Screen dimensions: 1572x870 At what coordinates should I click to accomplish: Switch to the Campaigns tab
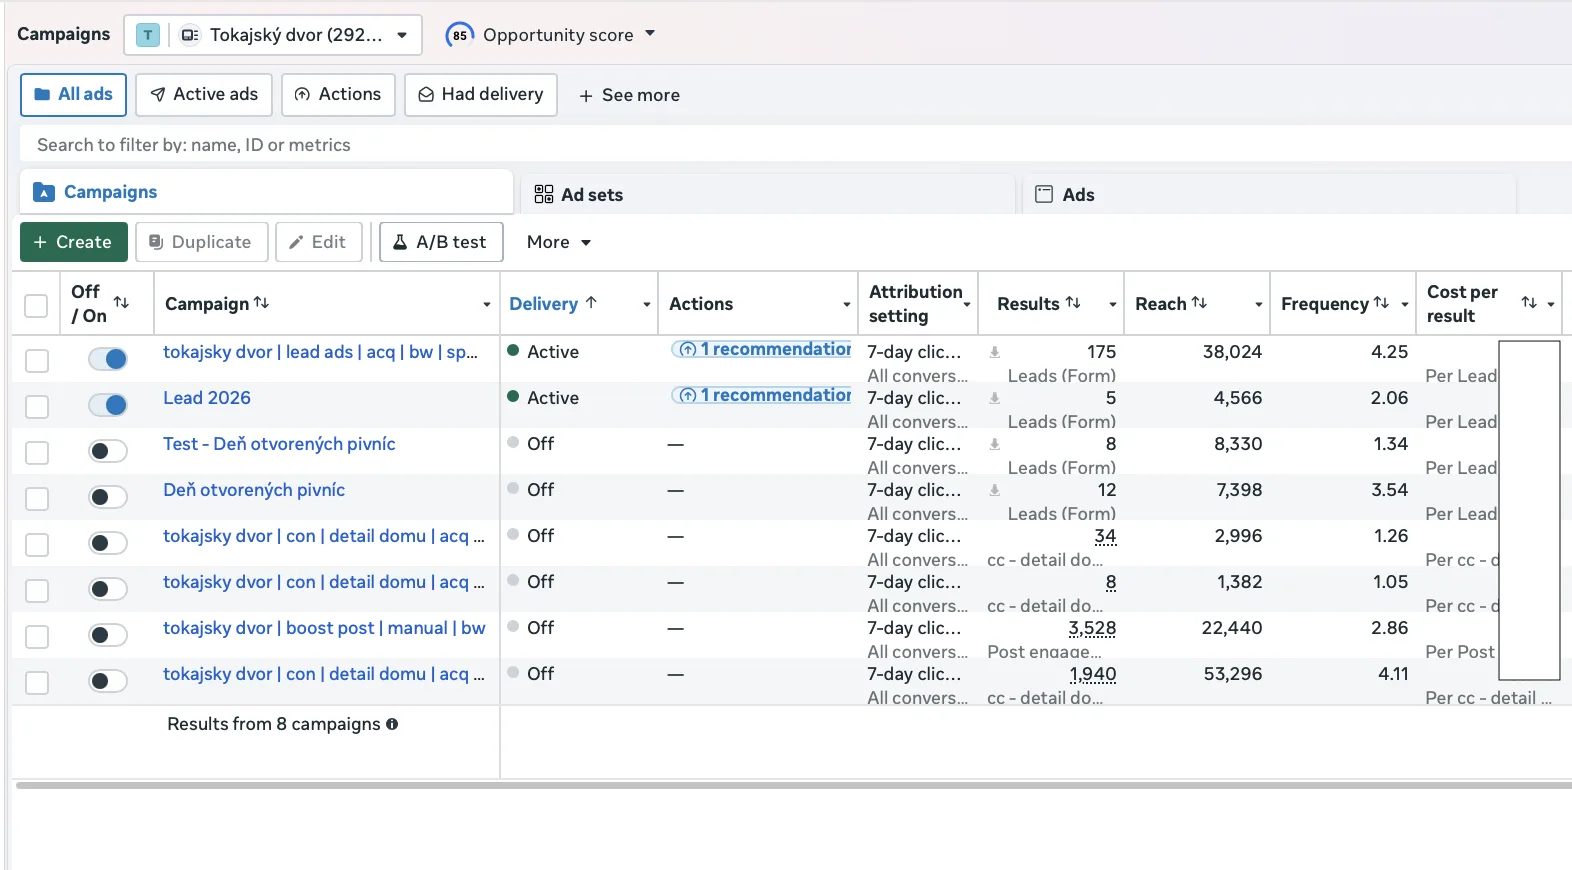266,192
